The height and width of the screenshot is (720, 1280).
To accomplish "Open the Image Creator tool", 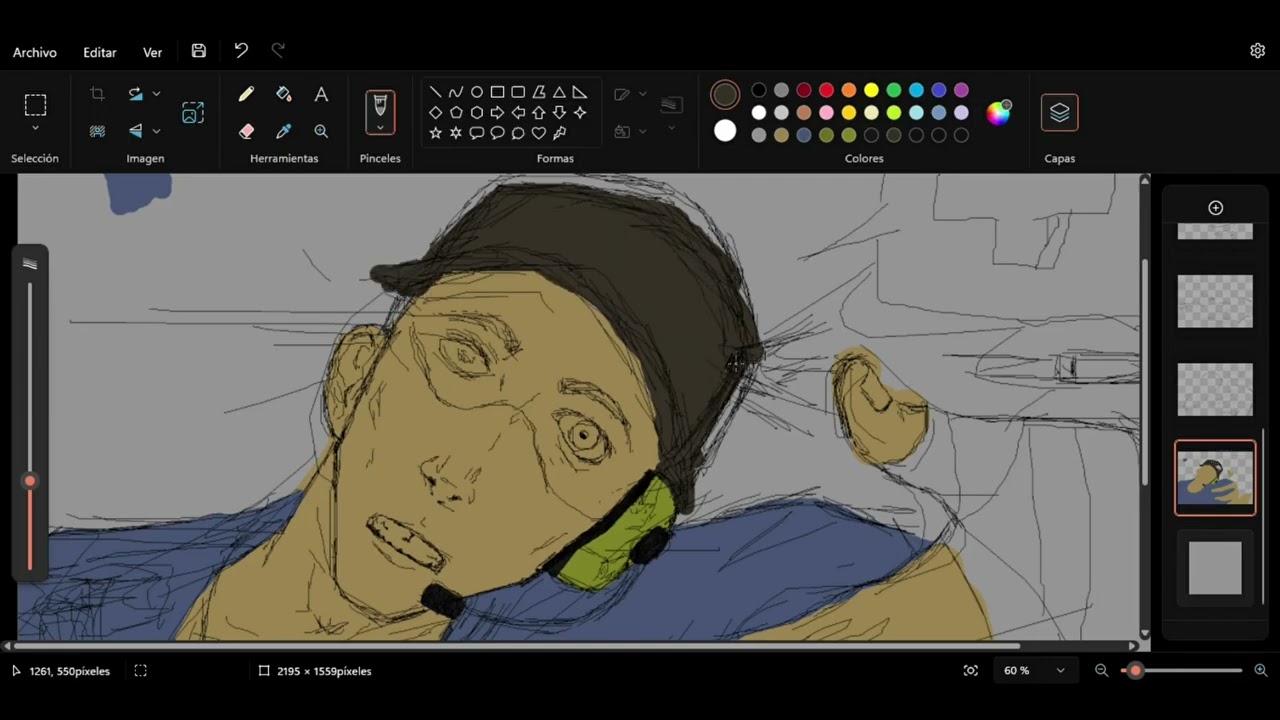I will (193, 113).
